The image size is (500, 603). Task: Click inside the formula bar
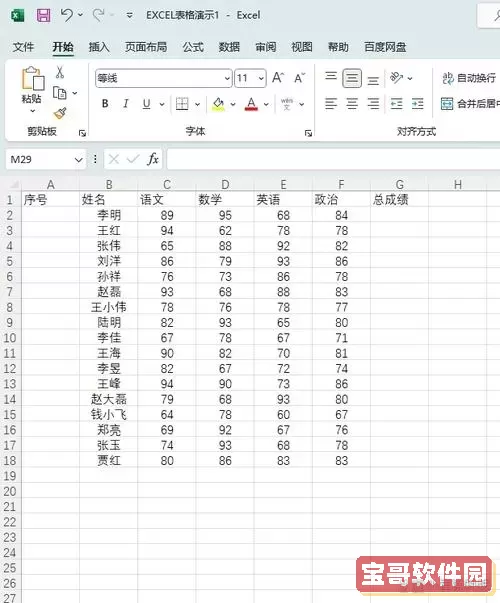(333, 159)
